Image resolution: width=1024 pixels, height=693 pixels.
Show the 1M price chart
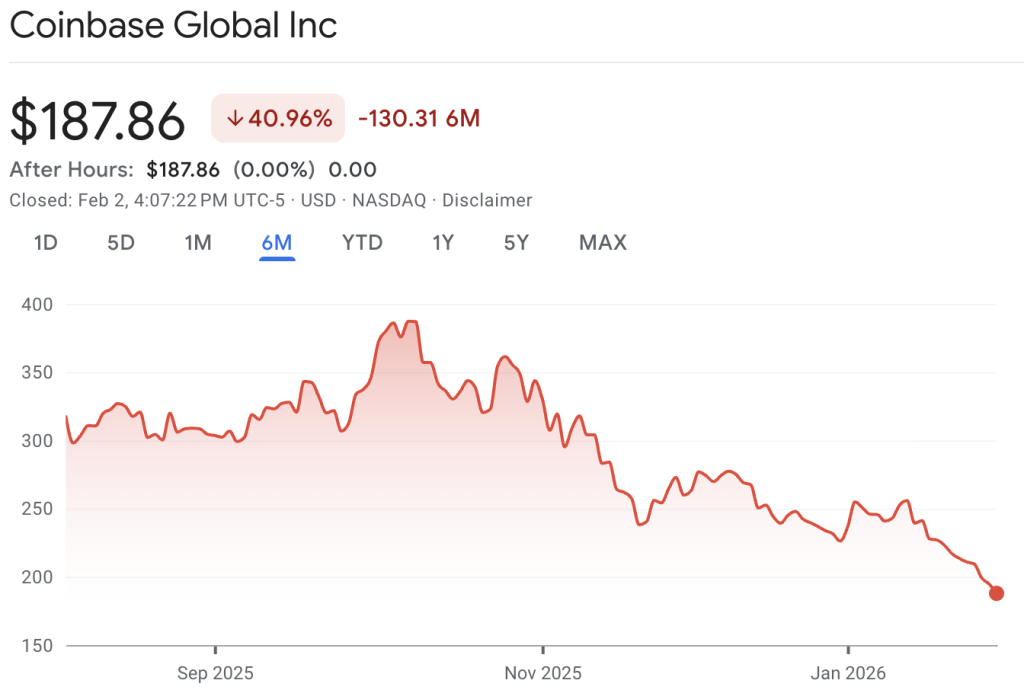(x=198, y=243)
